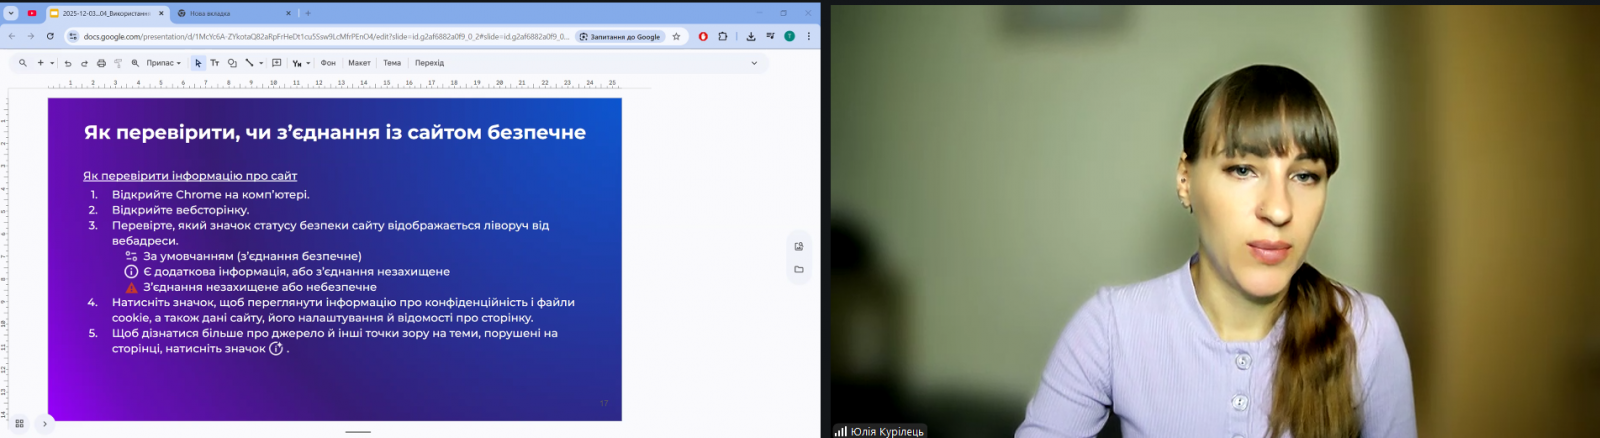Screen dimensions: 1600x438
Task: Choose the shape insert tool
Action: pyautogui.click(x=232, y=63)
